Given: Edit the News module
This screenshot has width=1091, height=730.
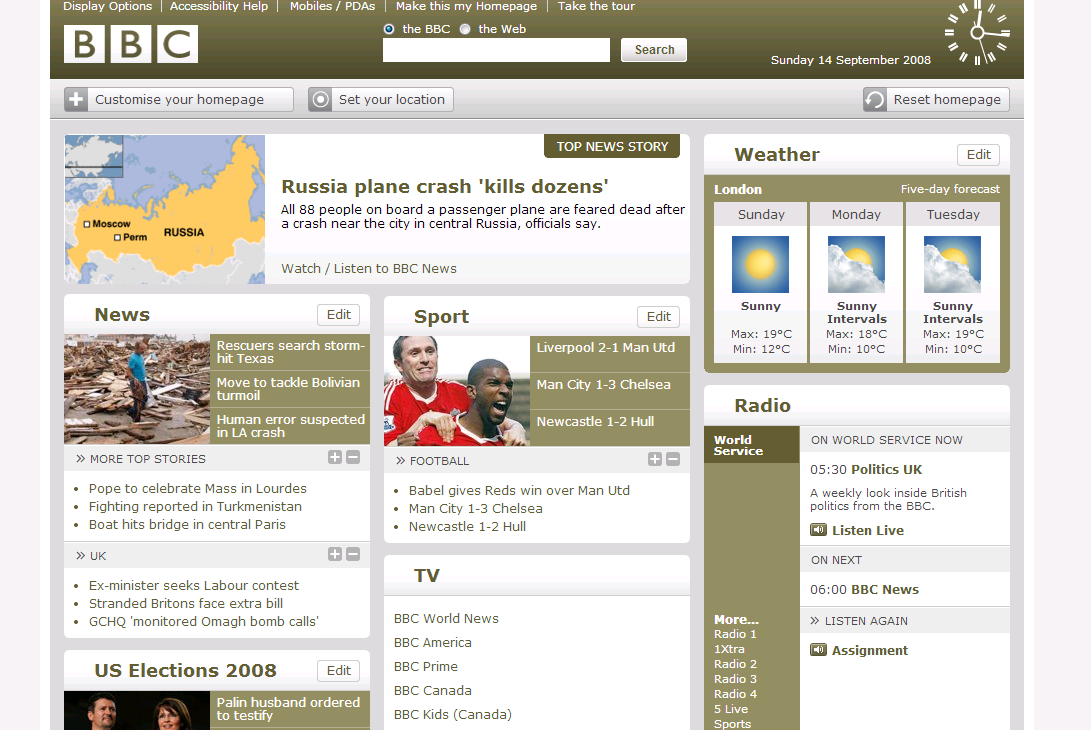Looking at the screenshot, I should pos(339,315).
